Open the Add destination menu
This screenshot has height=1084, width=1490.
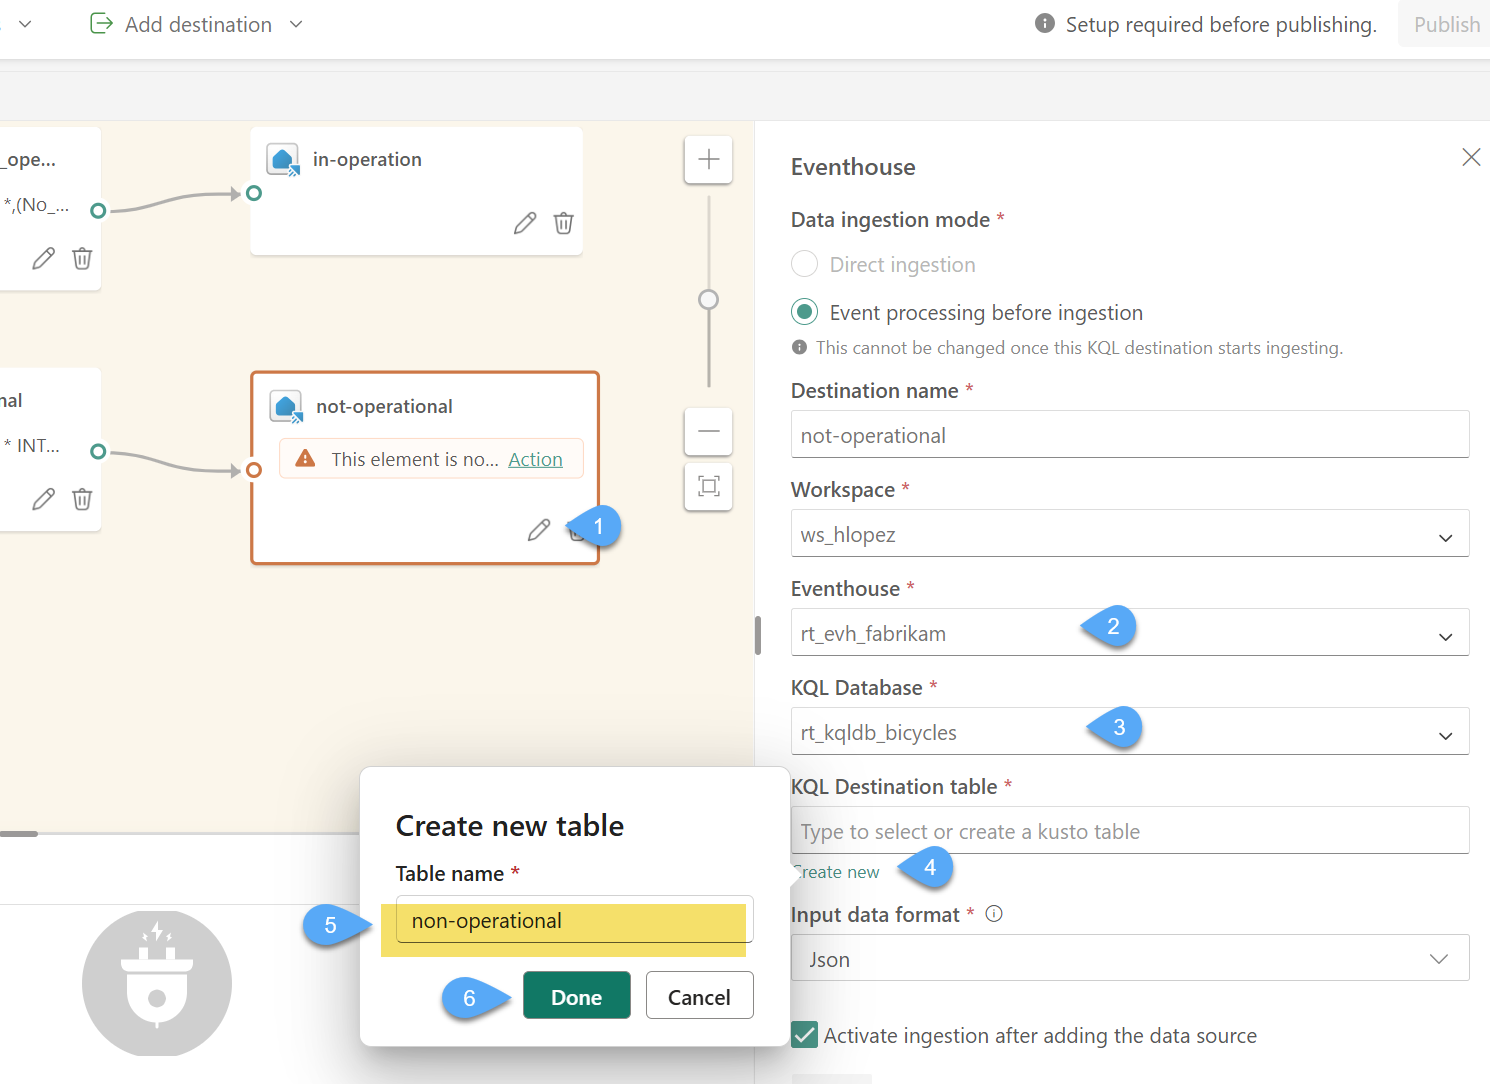197,25
